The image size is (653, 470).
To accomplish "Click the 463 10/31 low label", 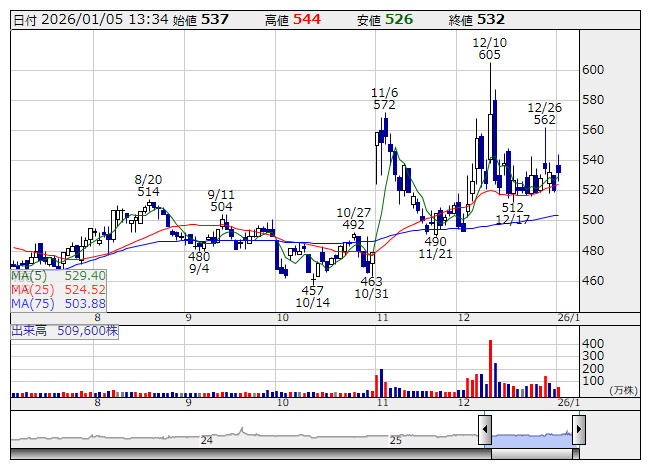I will point(371,288).
